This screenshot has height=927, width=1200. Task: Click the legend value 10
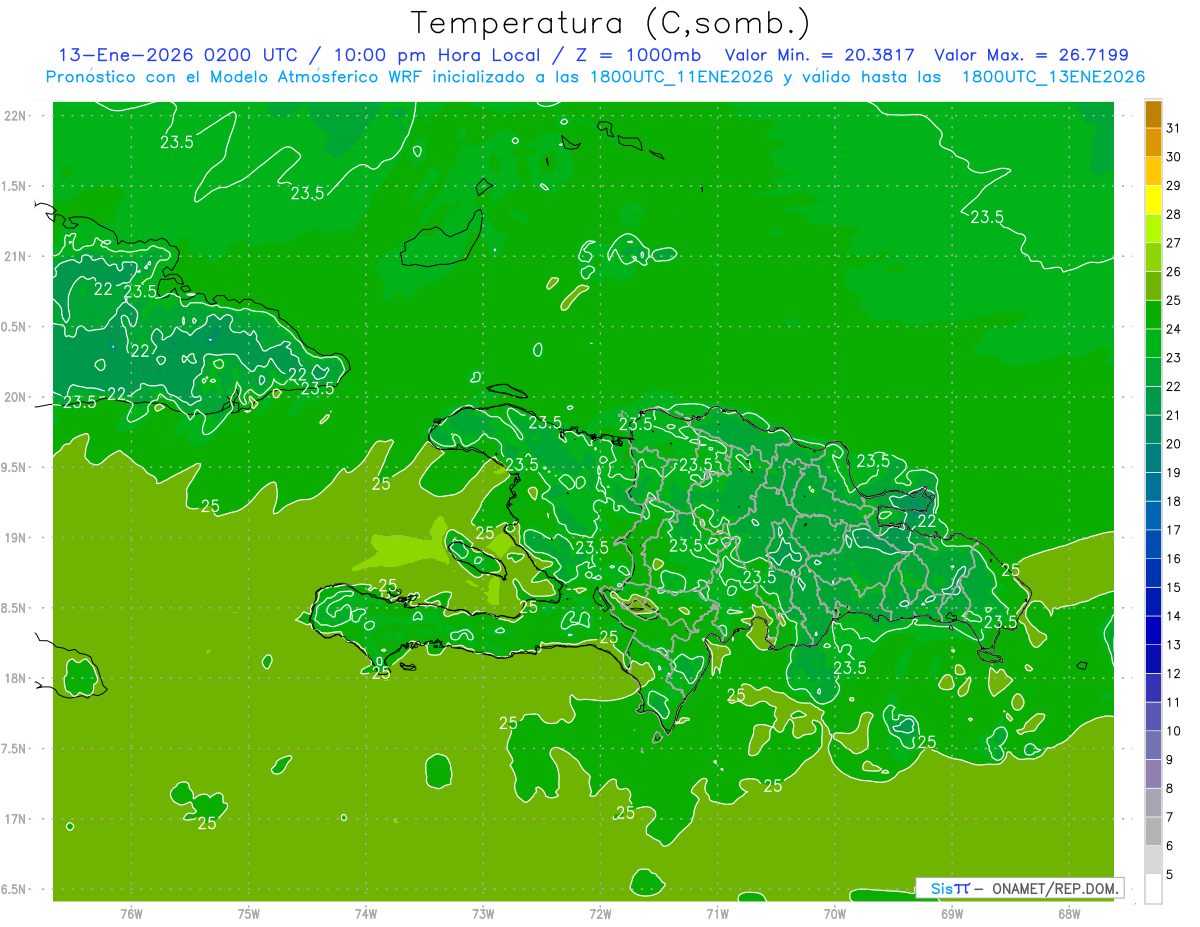pyautogui.click(x=1174, y=731)
